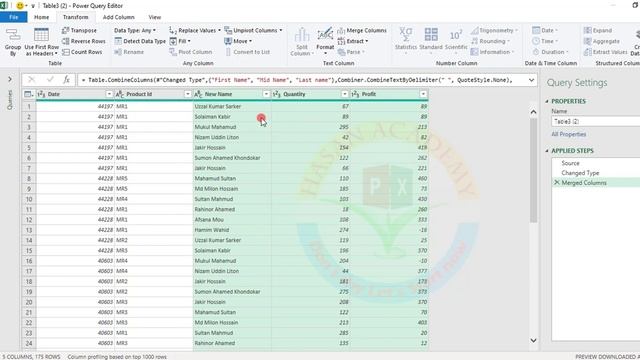Click the Expand structured column icon
The height and width of the screenshot is (360, 640).
587,31
